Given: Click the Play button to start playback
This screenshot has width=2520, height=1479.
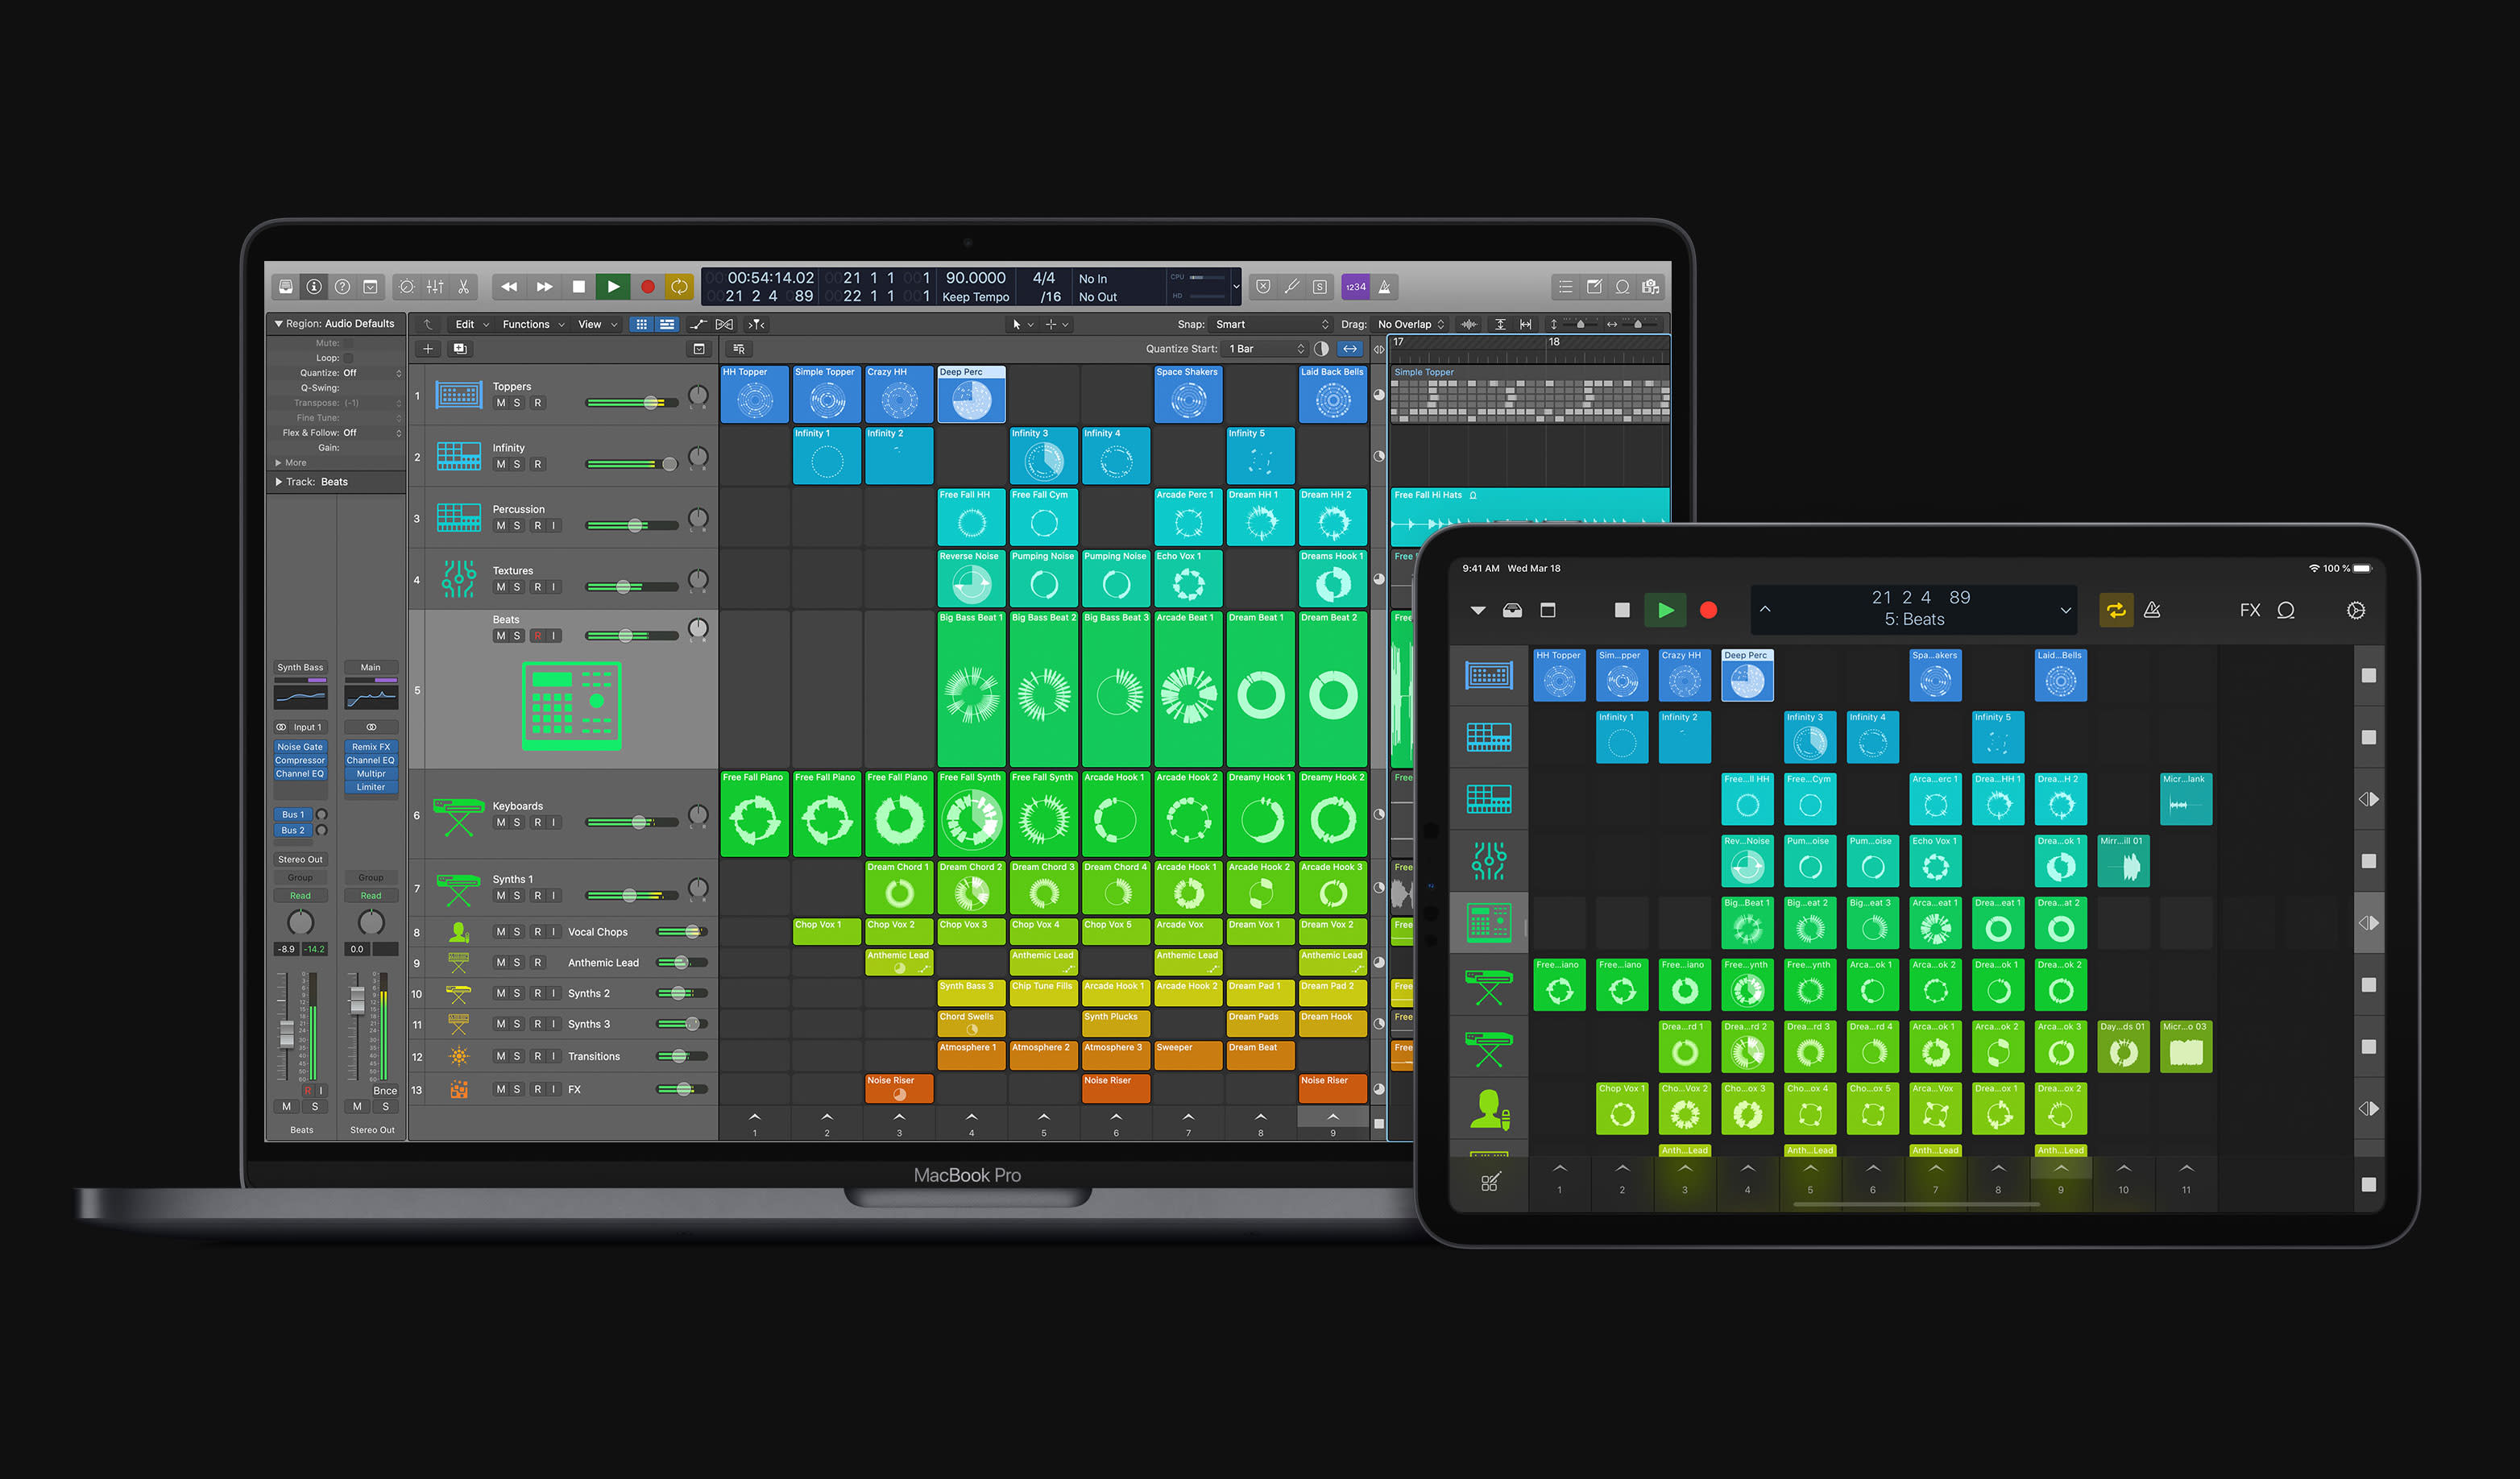Looking at the screenshot, I should pyautogui.click(x=611, y=287).
